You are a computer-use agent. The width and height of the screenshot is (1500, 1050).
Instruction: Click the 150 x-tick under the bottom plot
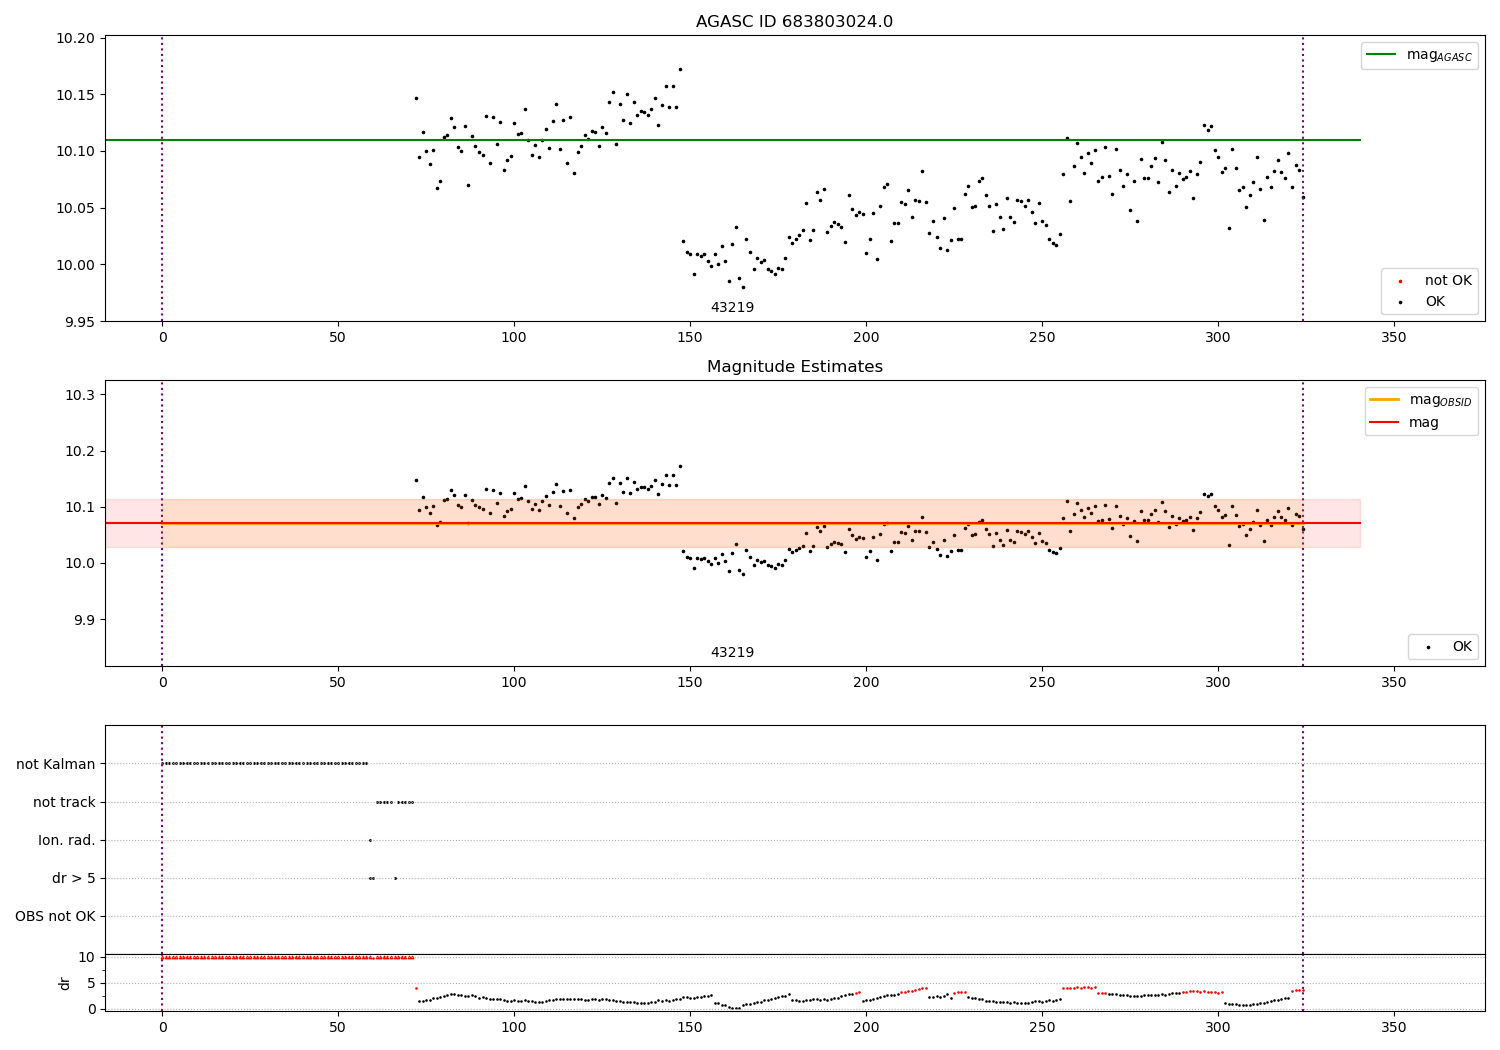[690, 1027]
